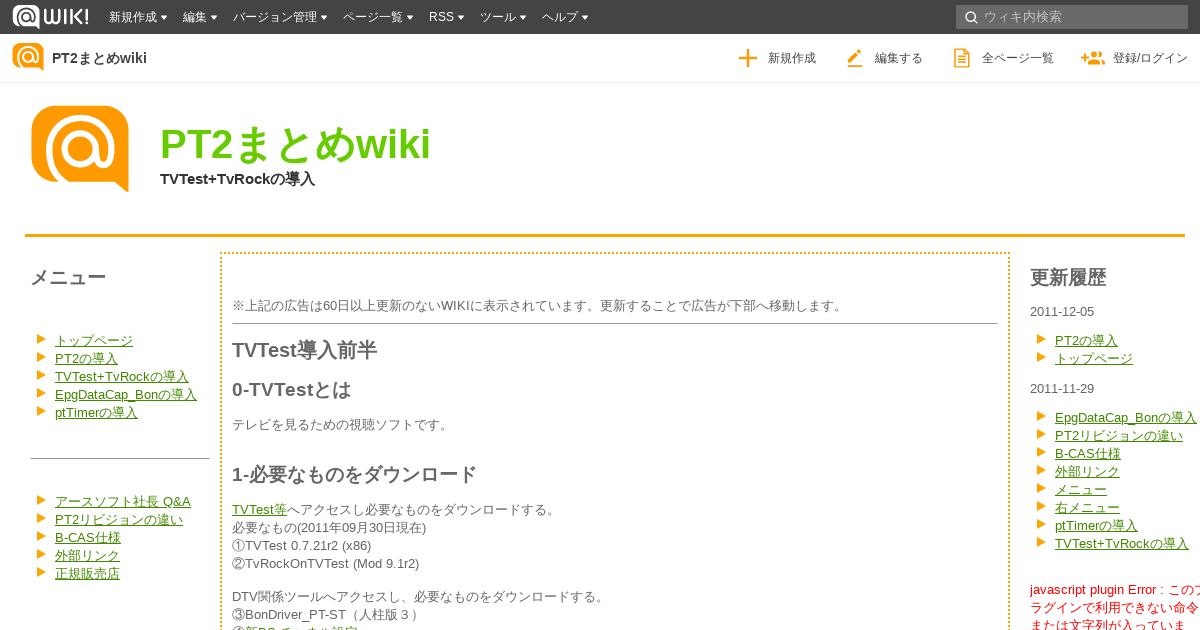Open the 編集 dropdown menu

tap(200, 17)
